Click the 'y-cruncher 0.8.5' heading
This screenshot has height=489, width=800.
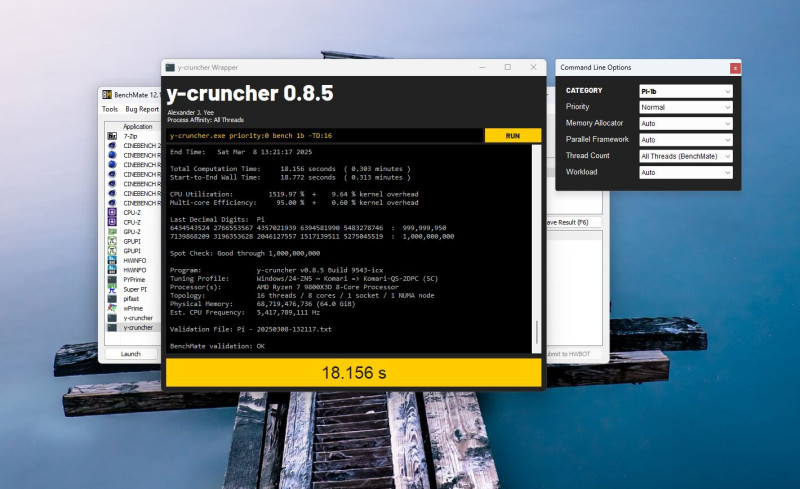[250, 93]
